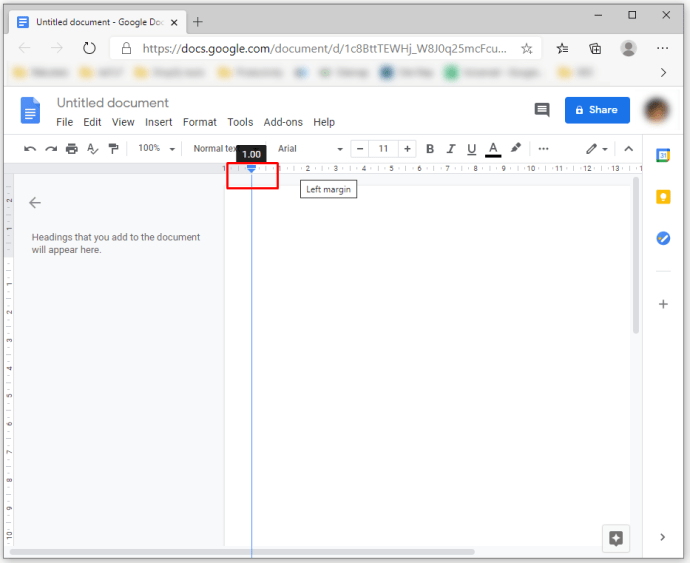The width and height of the screenshot is (690, 563).
Task: Open the zoom 100% dropdown
Action: tap(156, 149)
